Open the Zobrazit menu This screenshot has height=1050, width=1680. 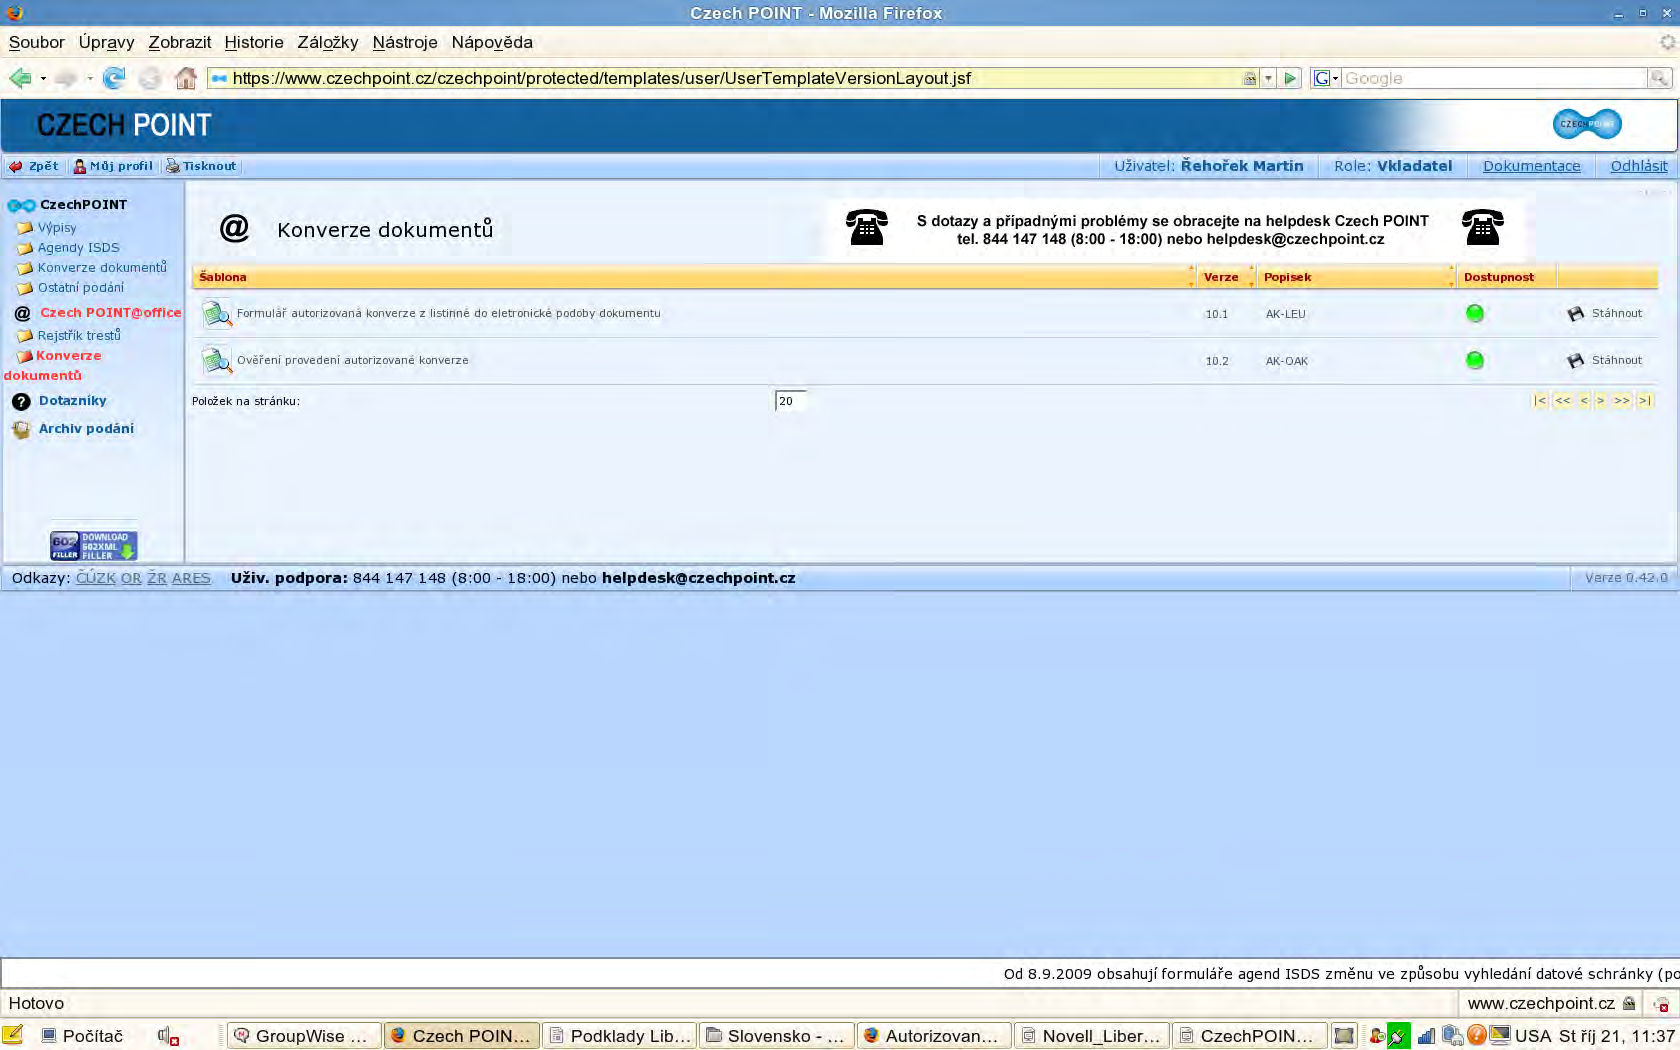180,42
